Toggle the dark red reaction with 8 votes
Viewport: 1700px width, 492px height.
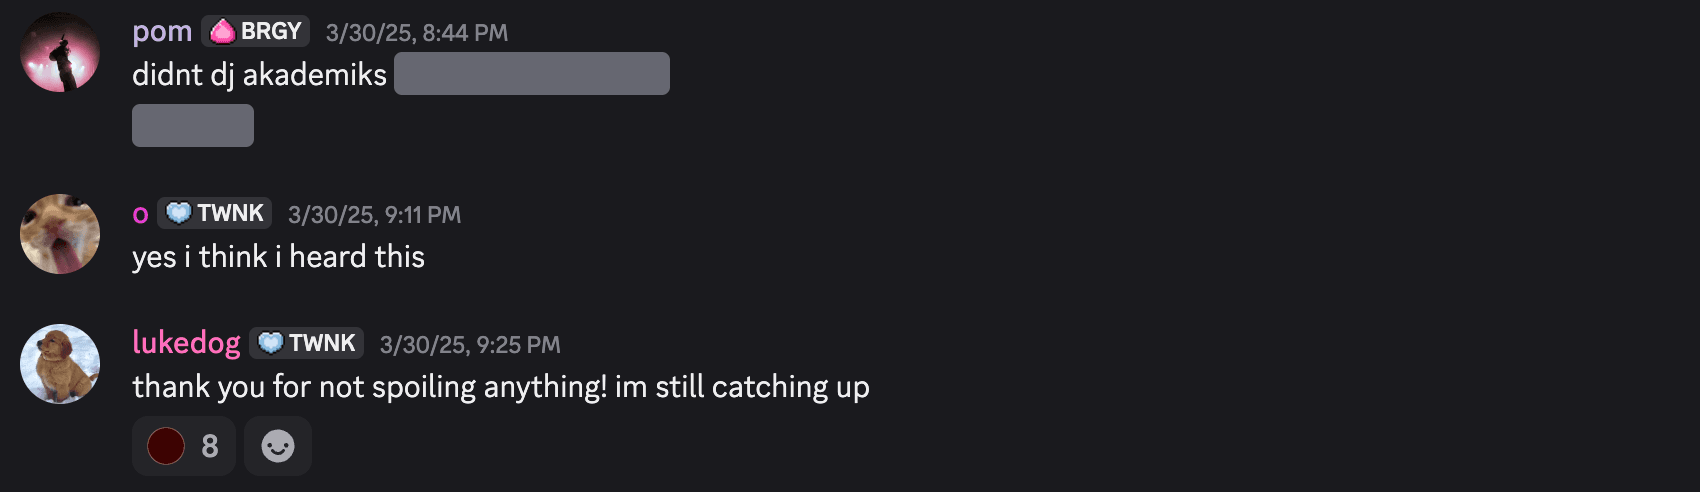(184, 446)
